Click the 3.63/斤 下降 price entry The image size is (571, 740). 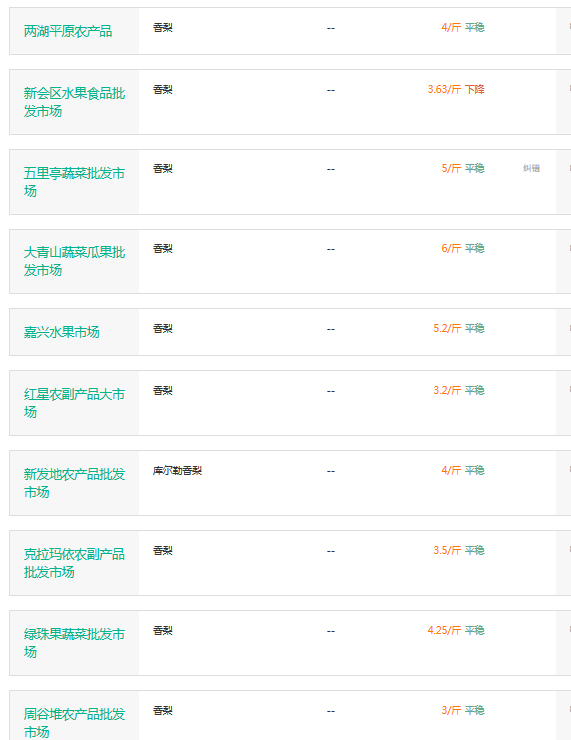coord(456,89)
